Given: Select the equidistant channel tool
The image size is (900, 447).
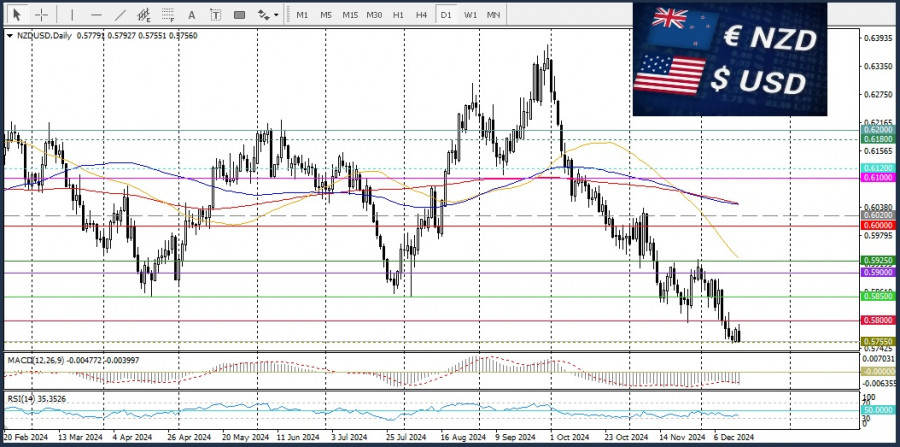Looking at the screenshot, I should point(143,14).
